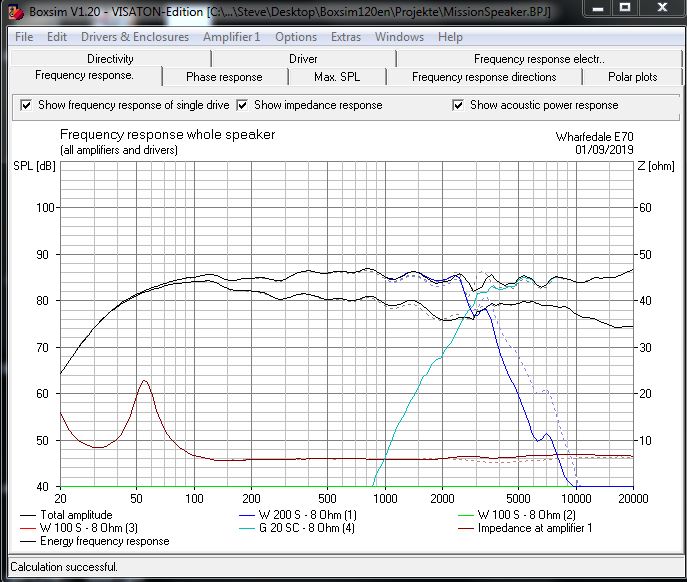Close the Boxsim window
The height and width of the screenshot is (582, 687).
pyautogui.click(x=662, y=7)
